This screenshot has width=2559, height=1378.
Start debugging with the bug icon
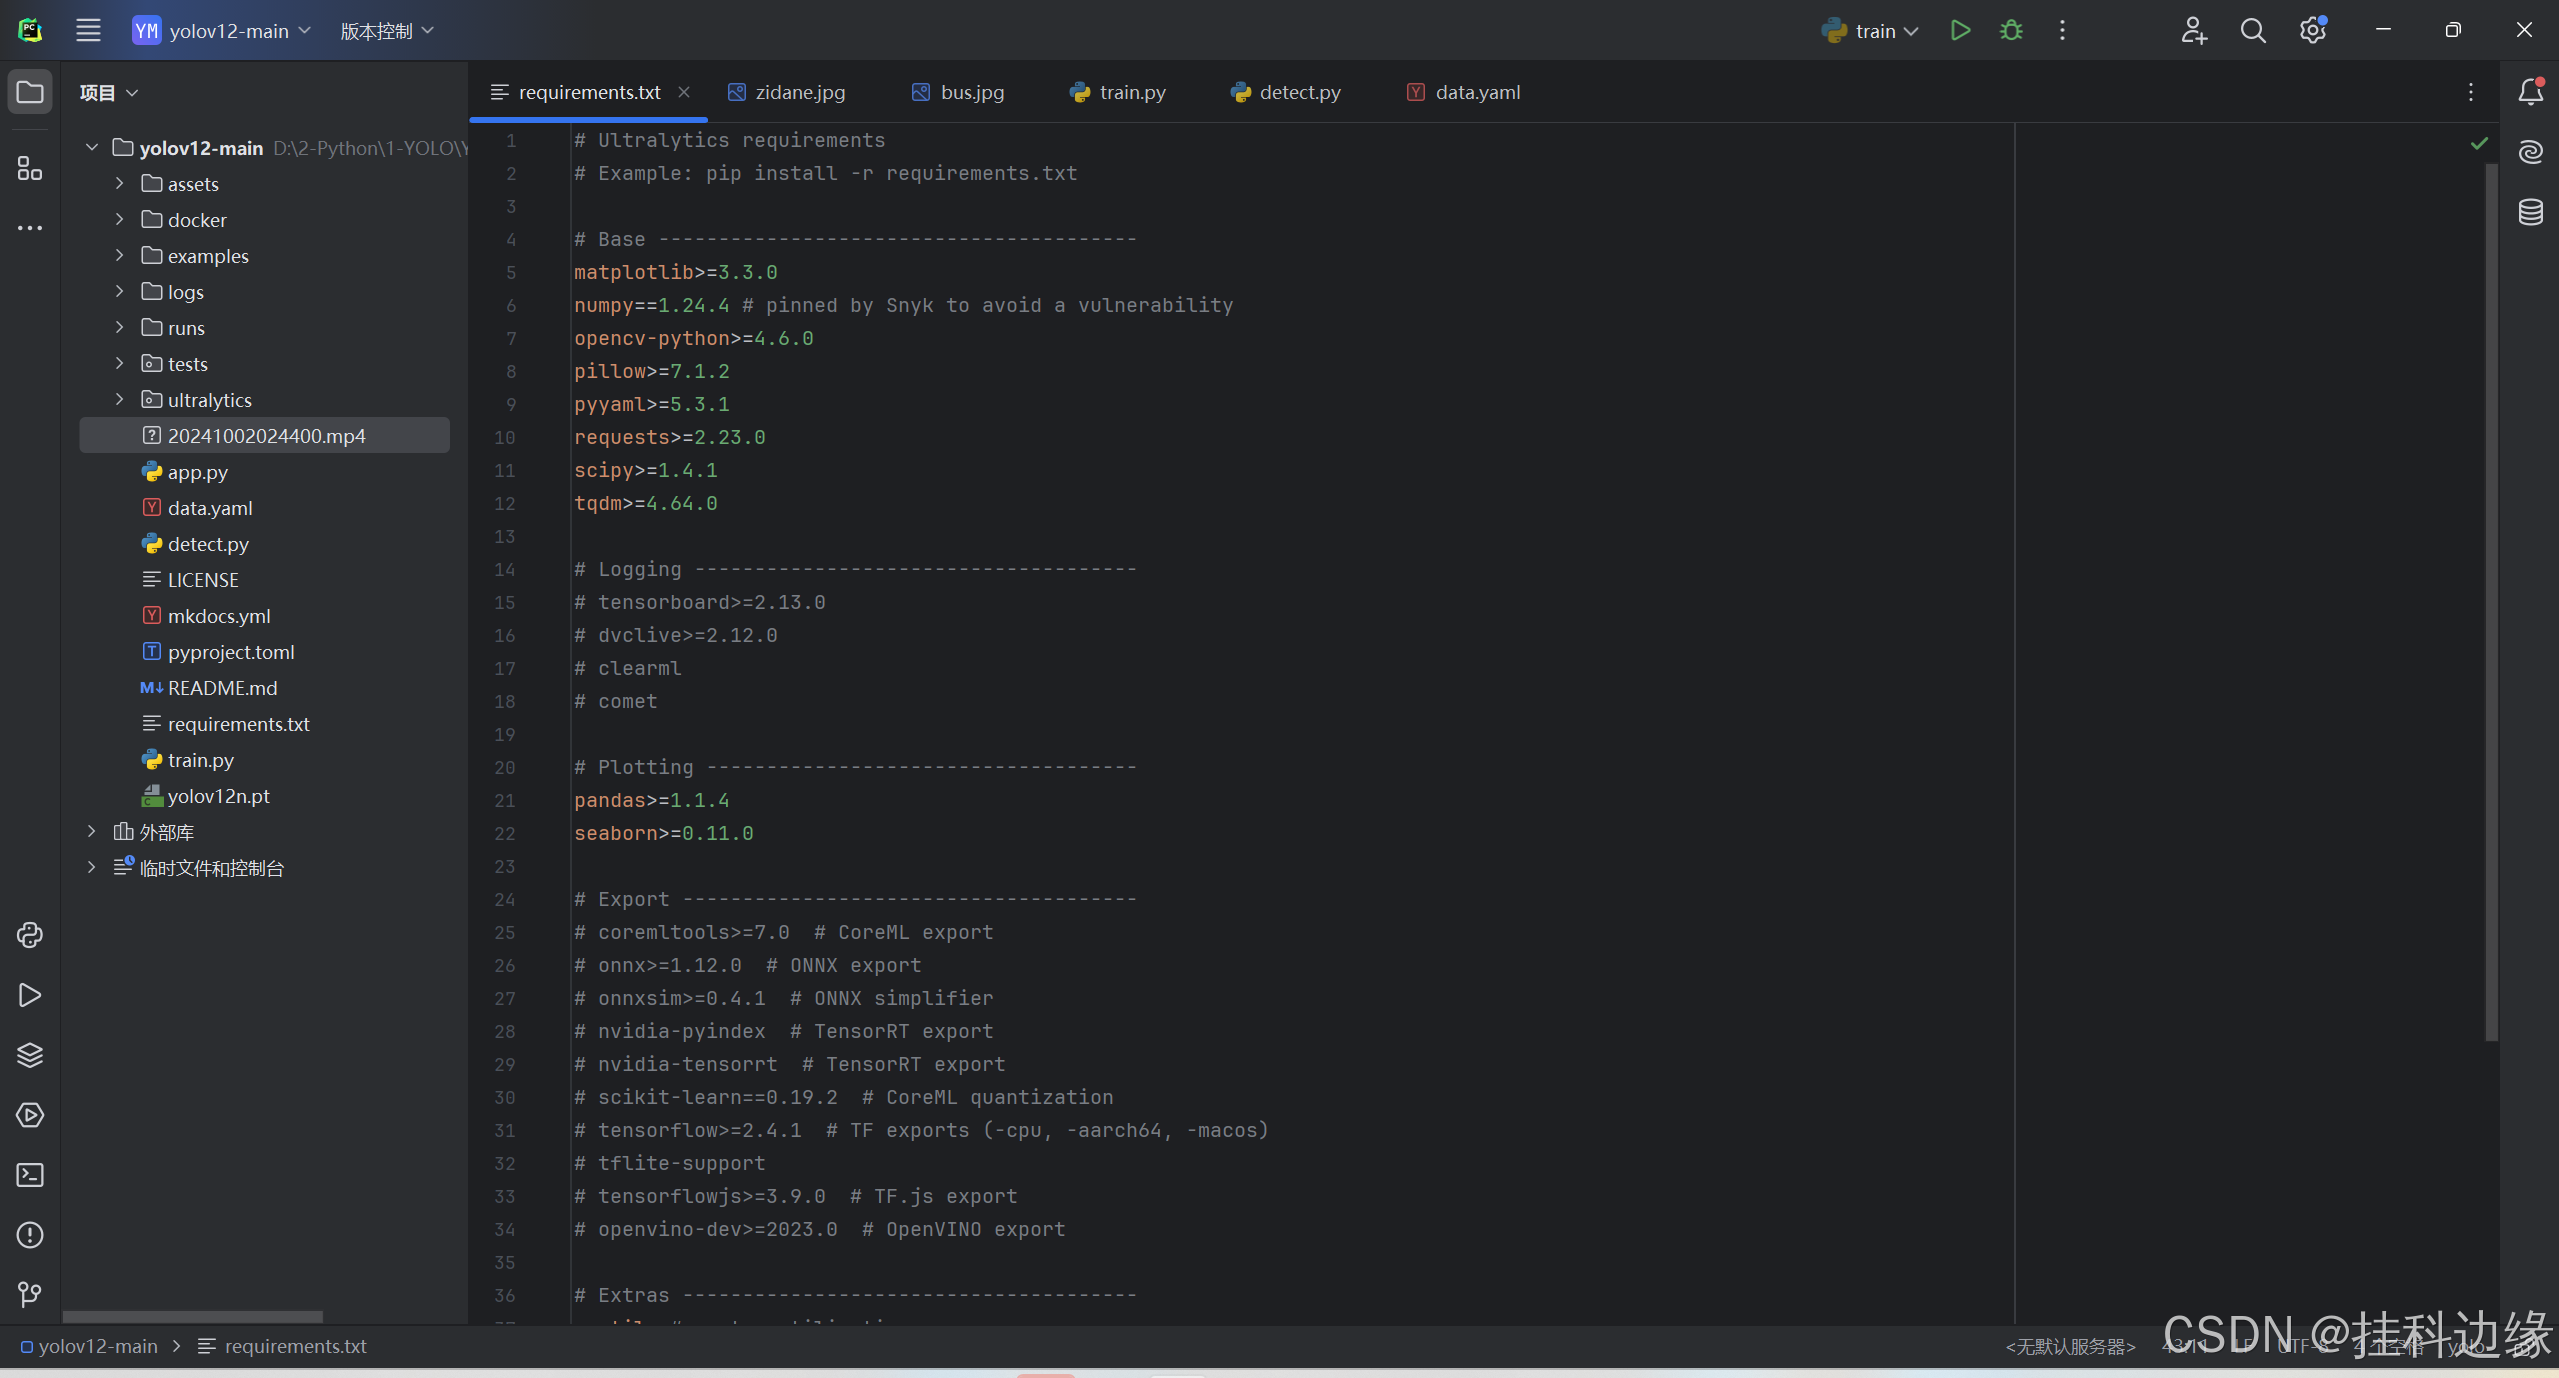click(x=2011, y=31)
